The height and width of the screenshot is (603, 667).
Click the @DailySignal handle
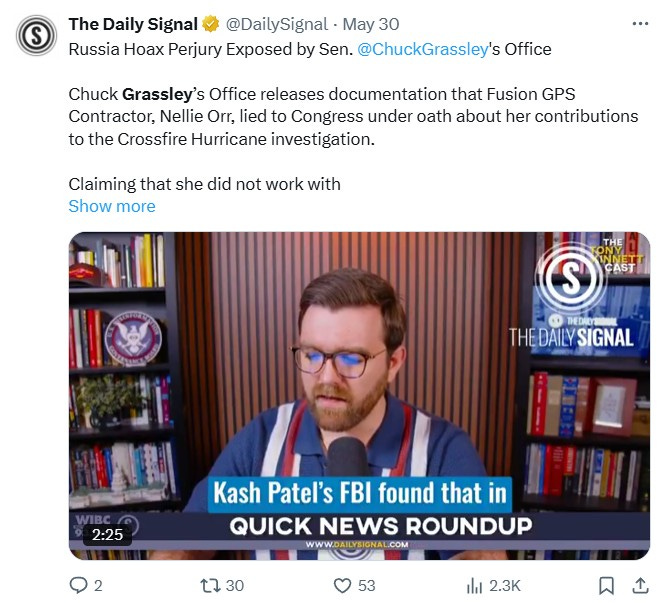pos(276,24)
